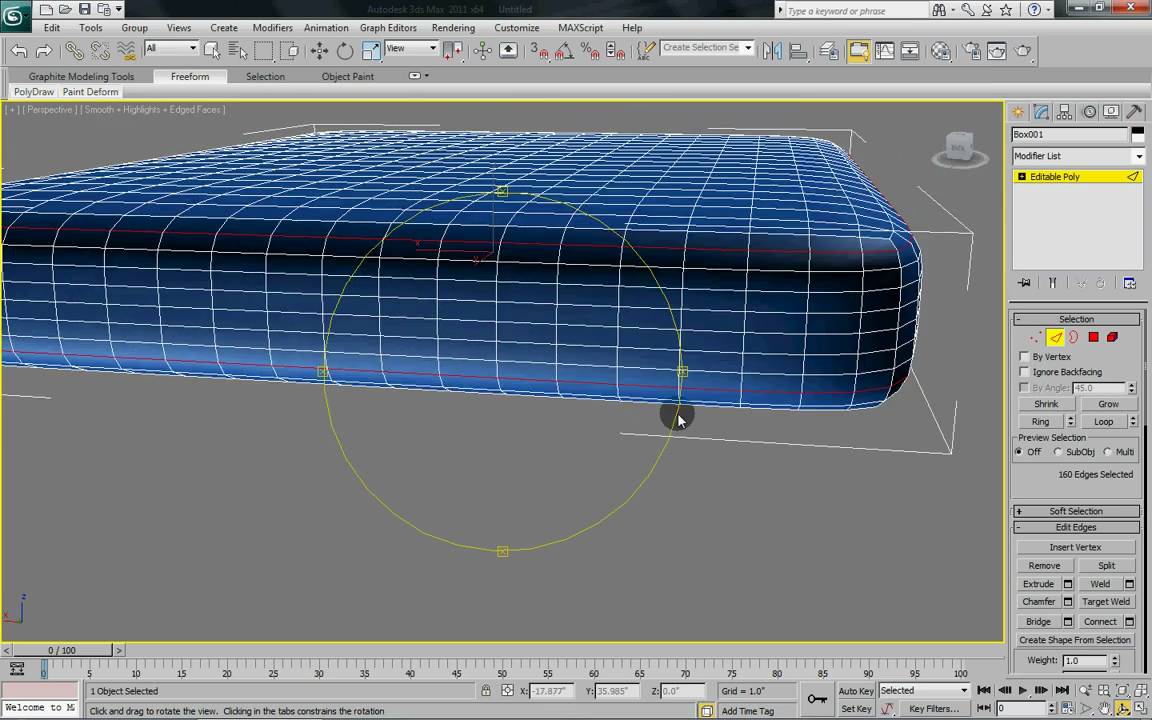
Task: Enable the By Vertex checkbox
Action: click(1024, 356)
